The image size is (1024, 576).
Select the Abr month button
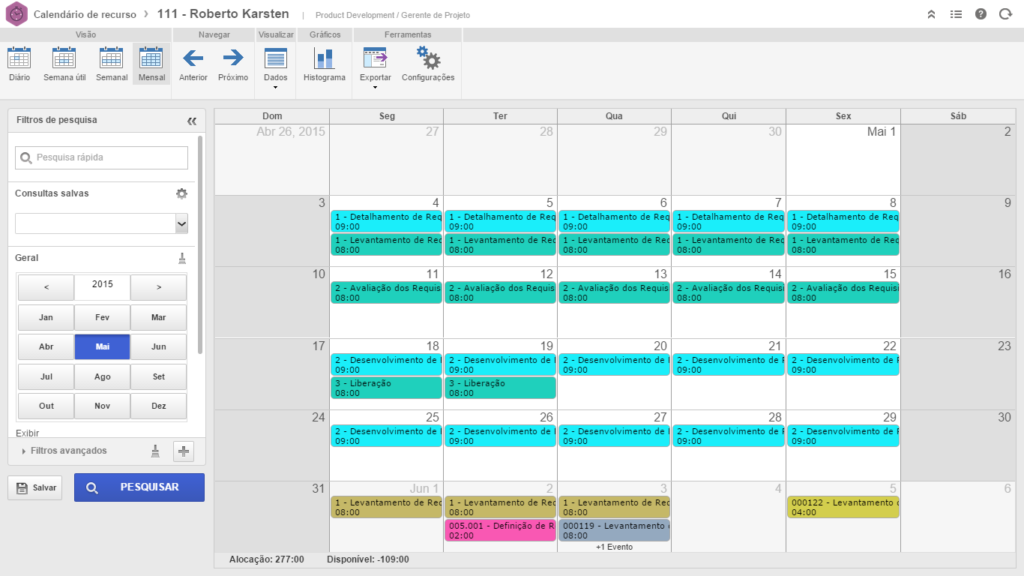click(46, 347)
